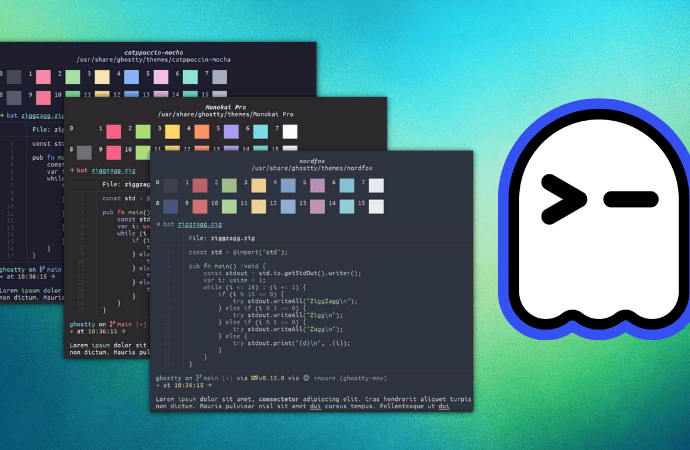
Task: Click nordfox line try stdout.writeAll("Zagg\n");
Action: coord(288,329)
